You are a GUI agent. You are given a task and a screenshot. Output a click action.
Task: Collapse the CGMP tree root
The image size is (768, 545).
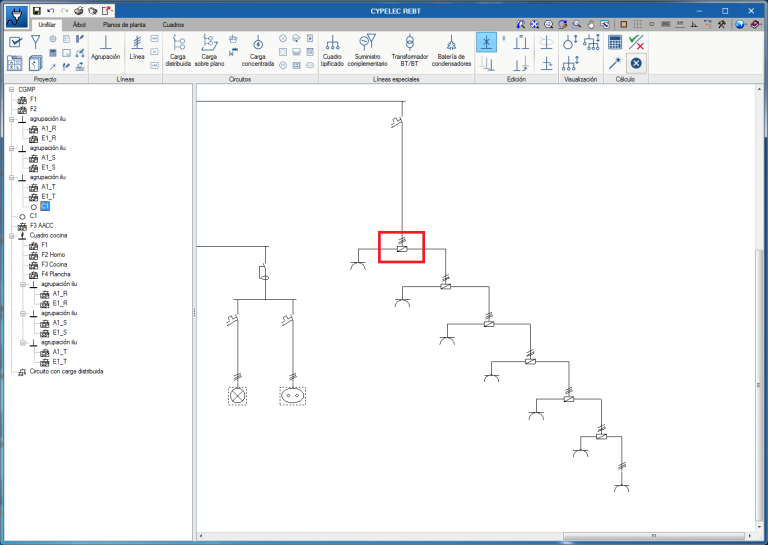(x=11, y=90)
